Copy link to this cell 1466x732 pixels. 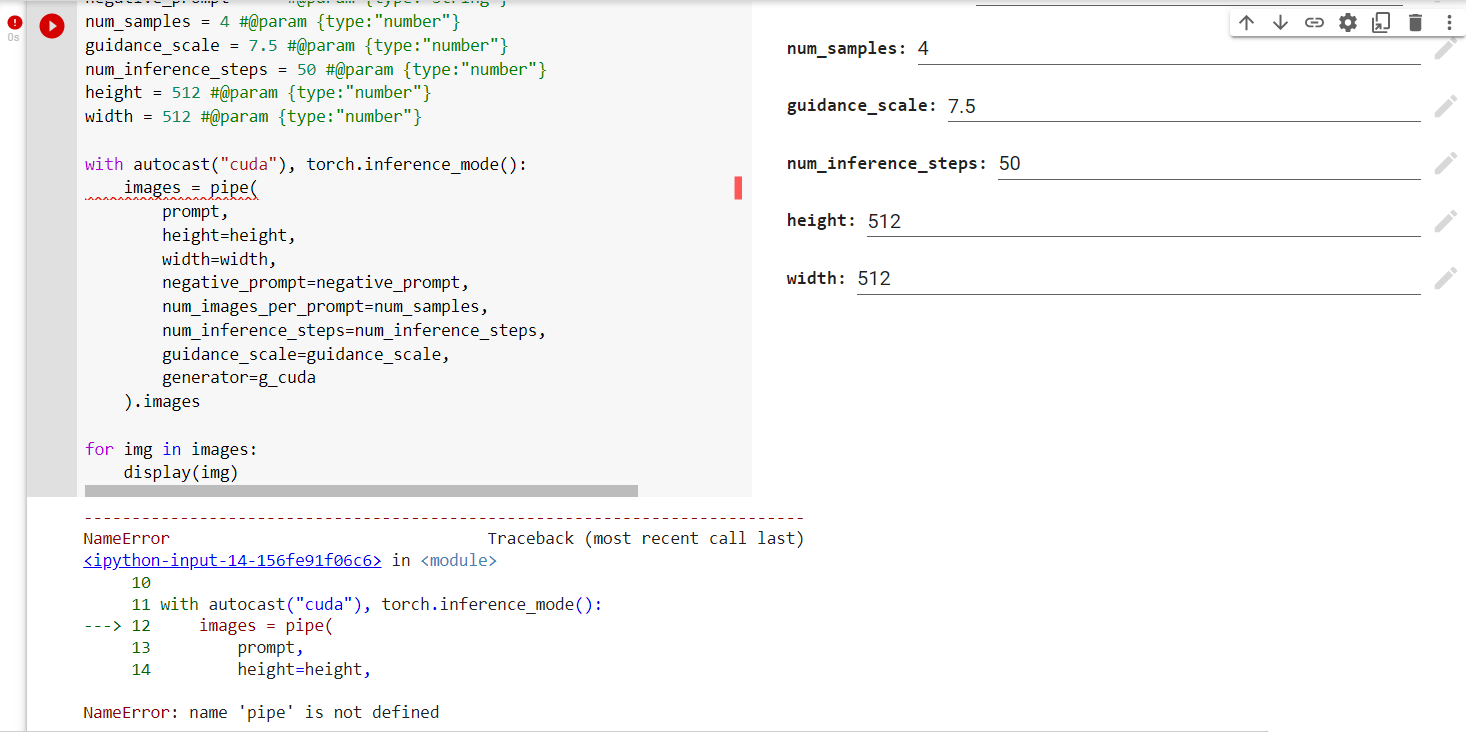point(1314,21)
